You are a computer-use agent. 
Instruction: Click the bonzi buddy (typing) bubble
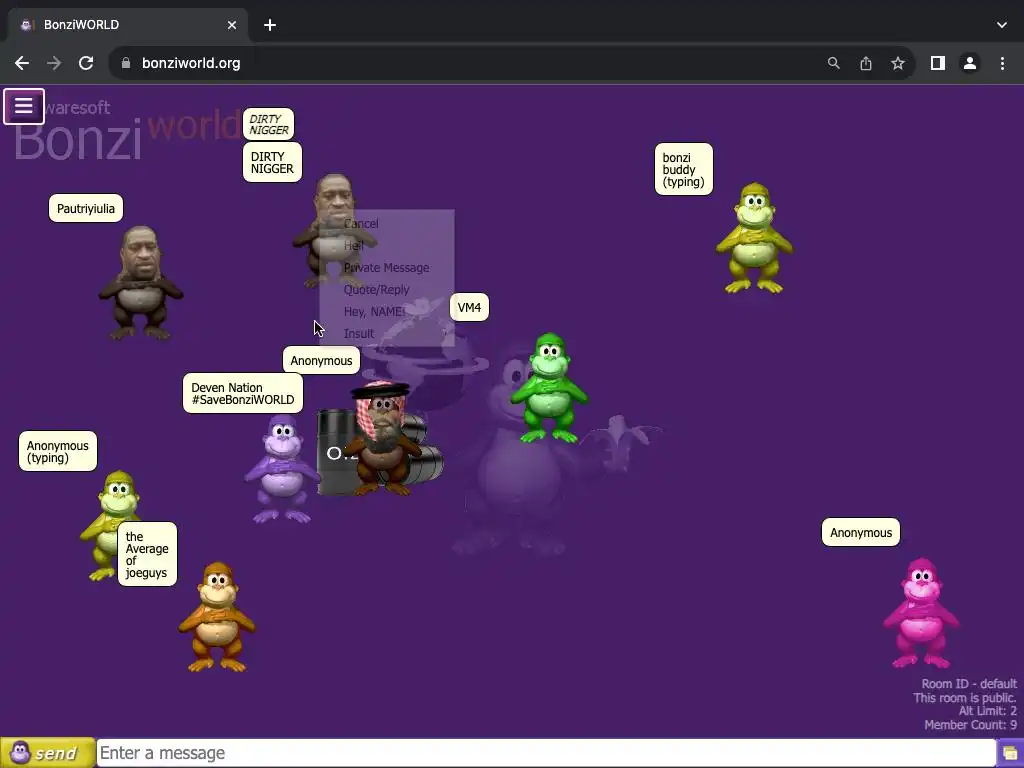click(x=684, y=169)
